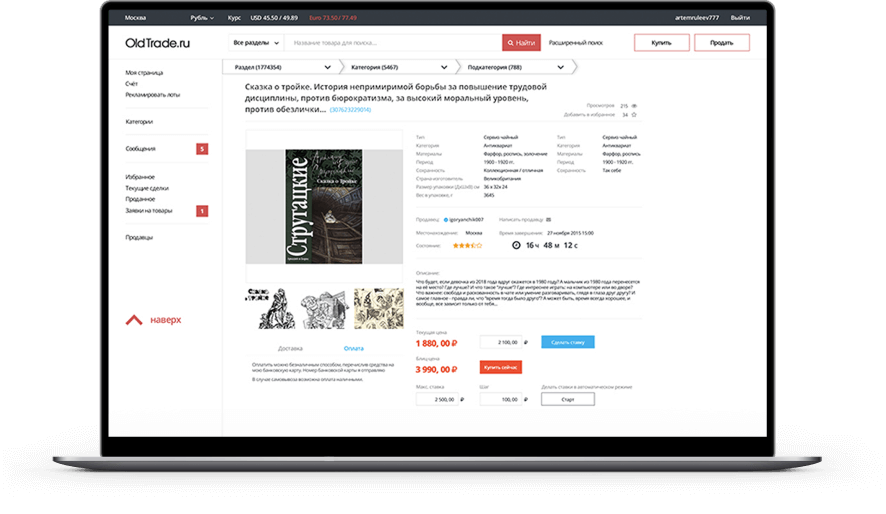The image size is (886, 514).
Task: Select the Оплата tab
Action: click(354, 349)
